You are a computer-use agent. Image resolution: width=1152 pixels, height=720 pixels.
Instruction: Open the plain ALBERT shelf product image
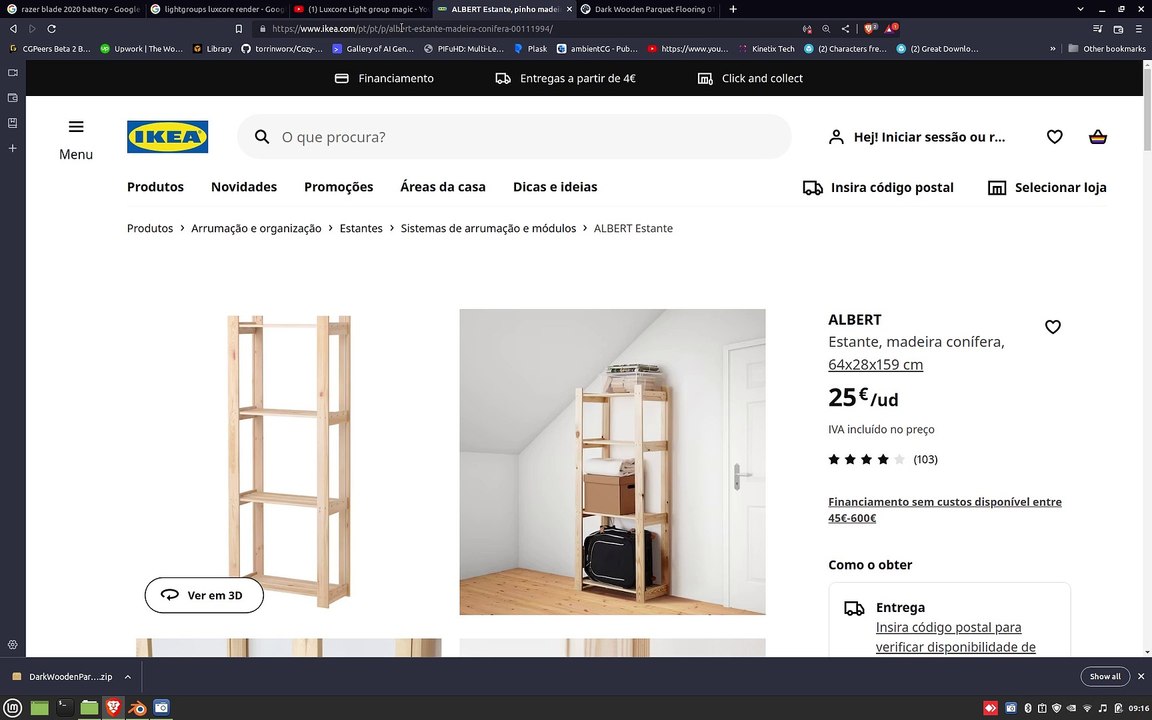[289, 461]
